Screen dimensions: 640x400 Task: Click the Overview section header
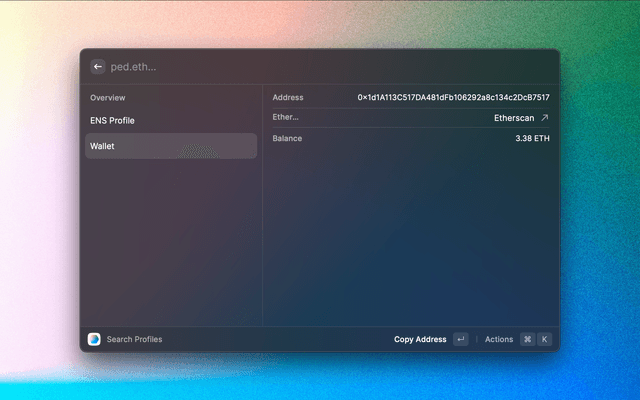pyautogui.click(x=108, y=98)
